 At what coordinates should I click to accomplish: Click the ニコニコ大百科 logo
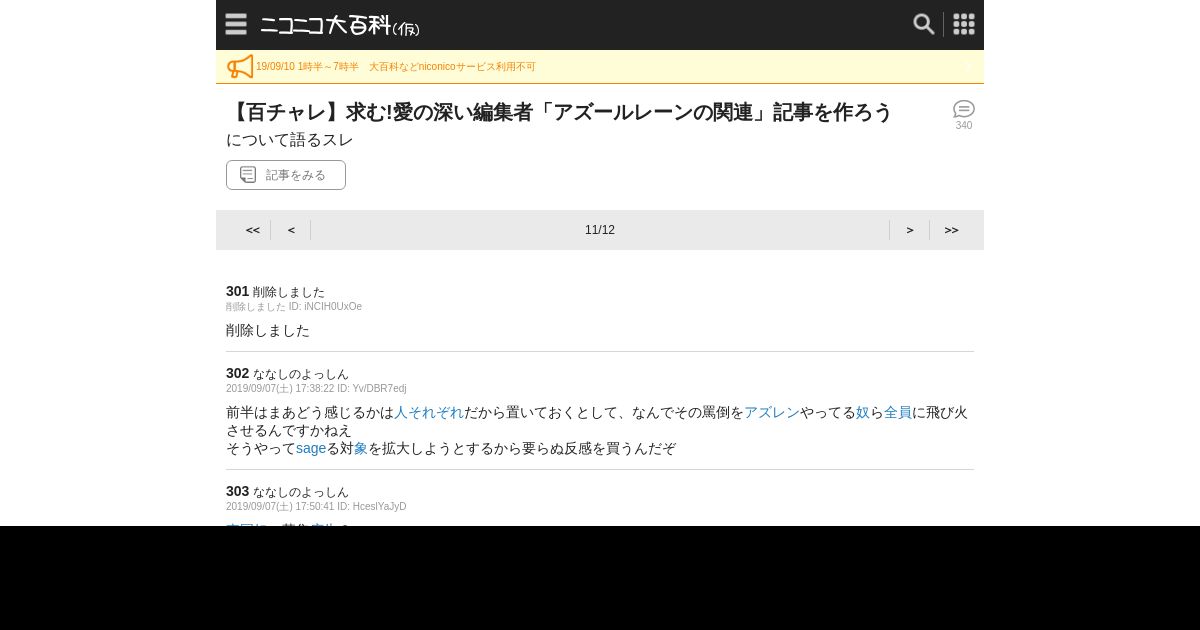click(340, 26)
